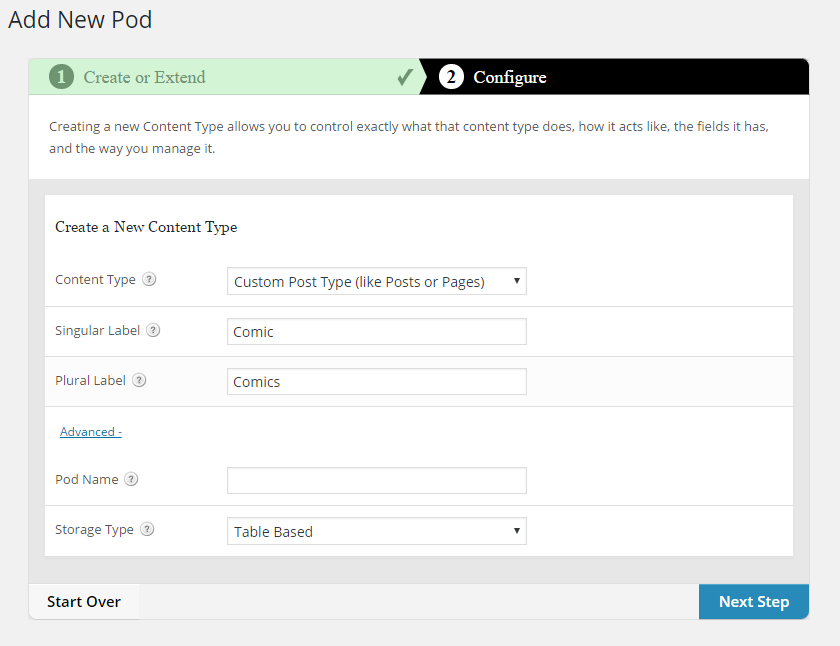
Task: Go back to the Create or Extend step
Action: click(x=144, y=77)
